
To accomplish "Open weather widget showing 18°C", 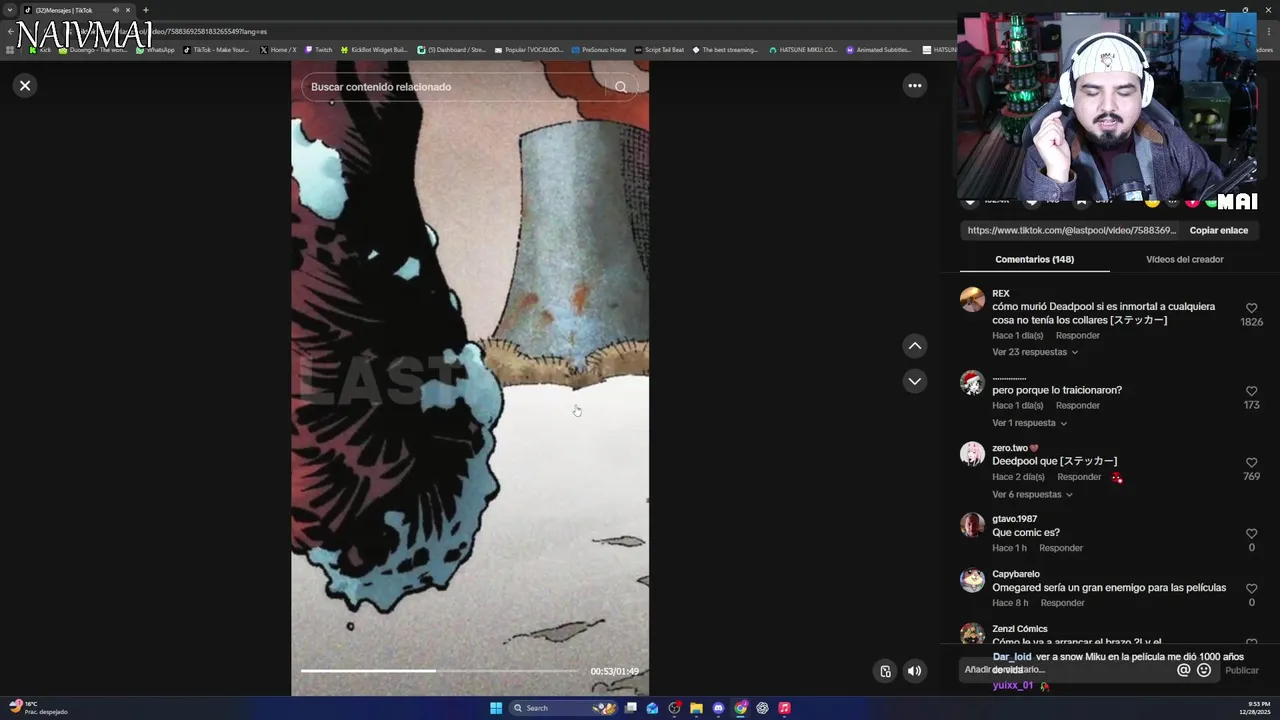I will 38,708.
